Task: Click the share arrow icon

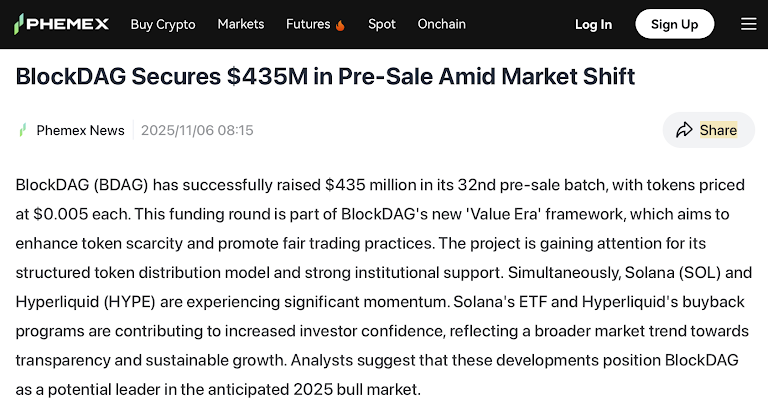Action: pyautogui.click(x=684, y=130)
